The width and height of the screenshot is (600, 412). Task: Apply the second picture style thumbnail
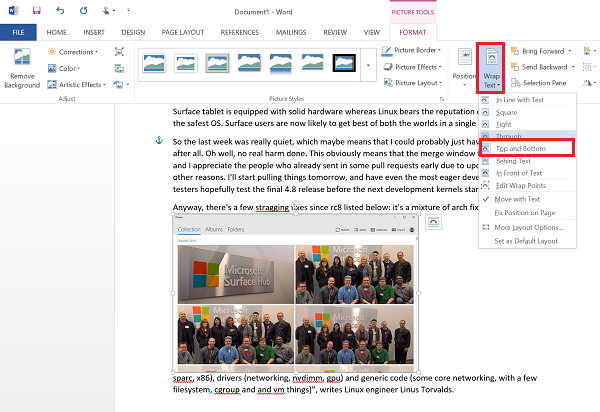coord(186,63)
